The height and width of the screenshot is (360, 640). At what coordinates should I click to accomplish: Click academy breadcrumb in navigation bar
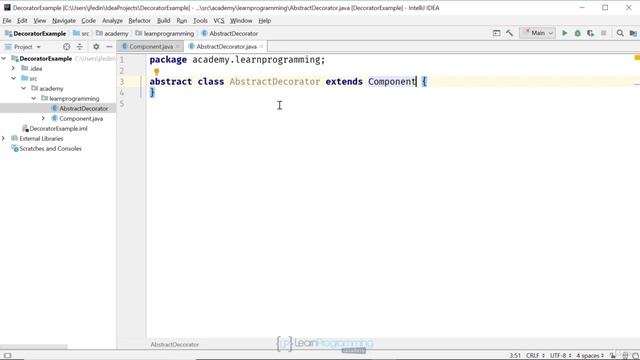point(112,33)
